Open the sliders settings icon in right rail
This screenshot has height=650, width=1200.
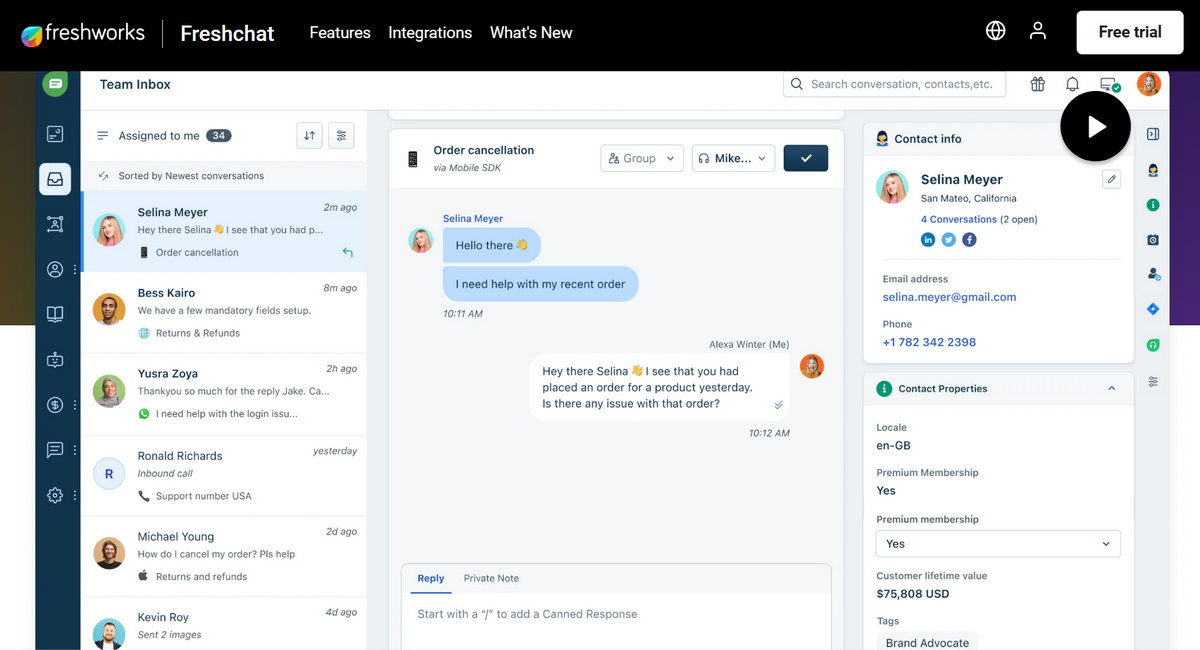pyautogui.click(x=1153, y=381)
